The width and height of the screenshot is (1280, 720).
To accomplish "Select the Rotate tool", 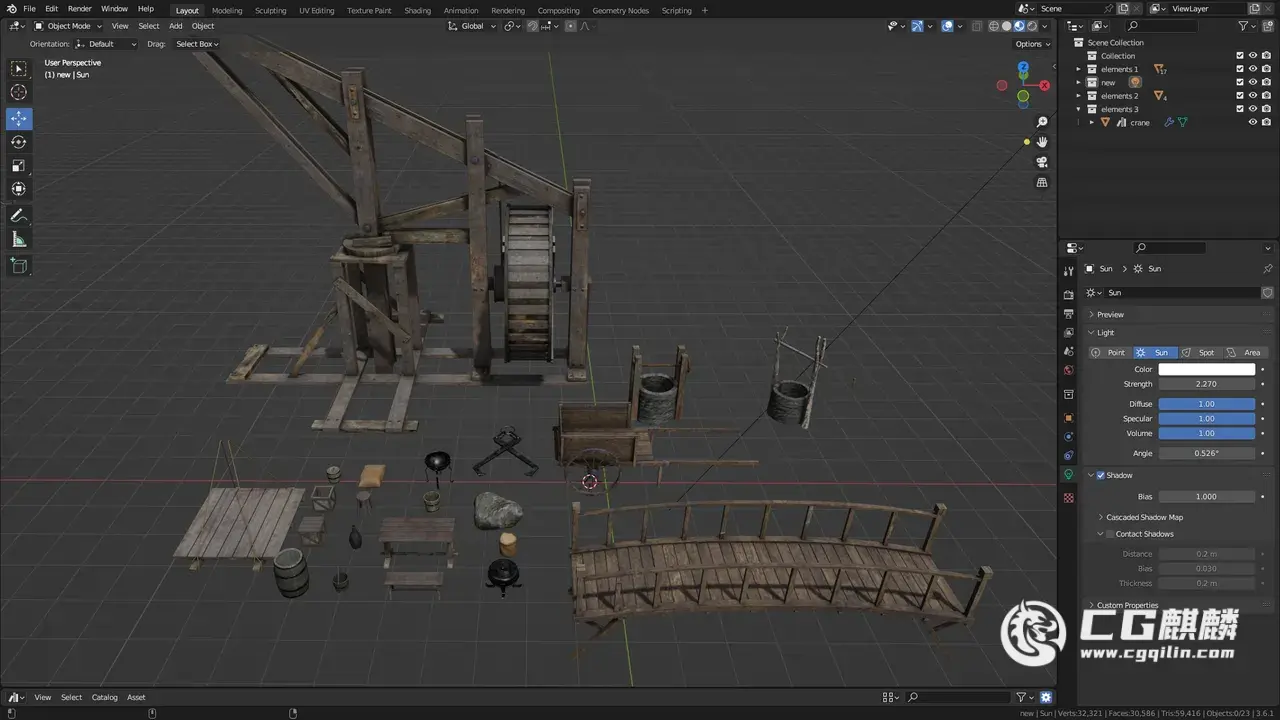I will click(x=19, y=142).
